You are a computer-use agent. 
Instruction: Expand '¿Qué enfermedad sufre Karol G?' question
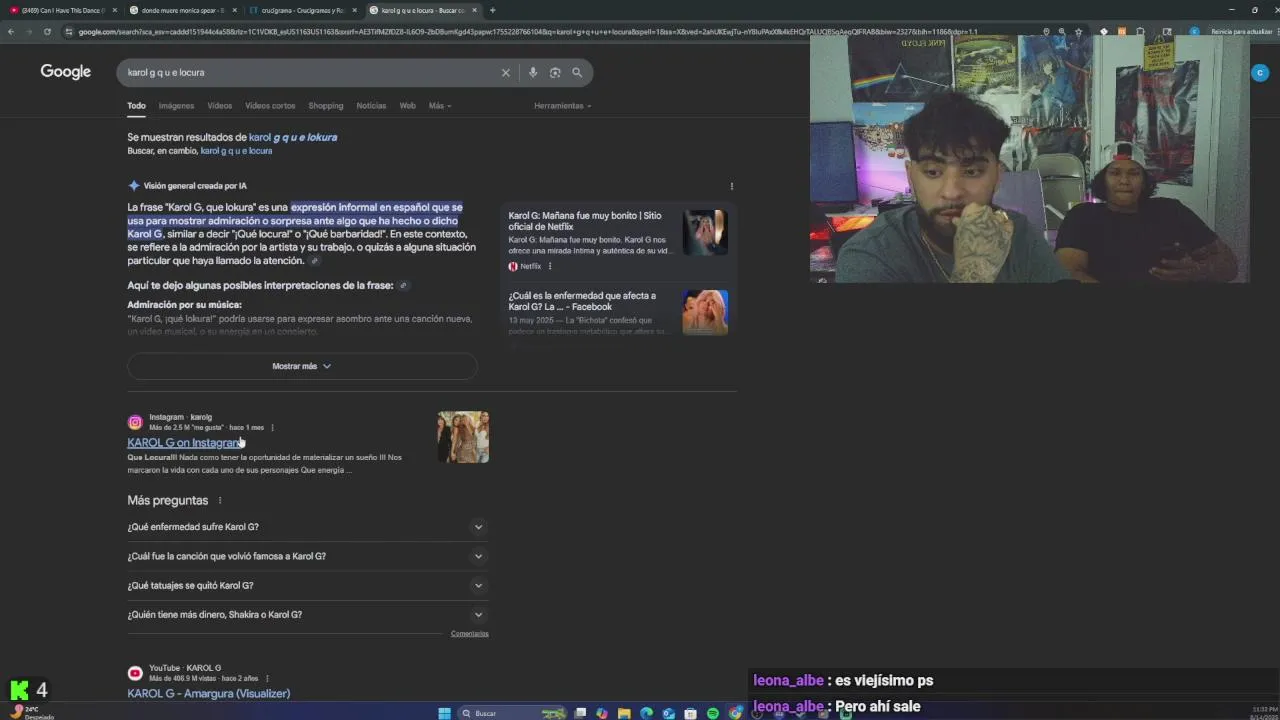coord(306,527)
